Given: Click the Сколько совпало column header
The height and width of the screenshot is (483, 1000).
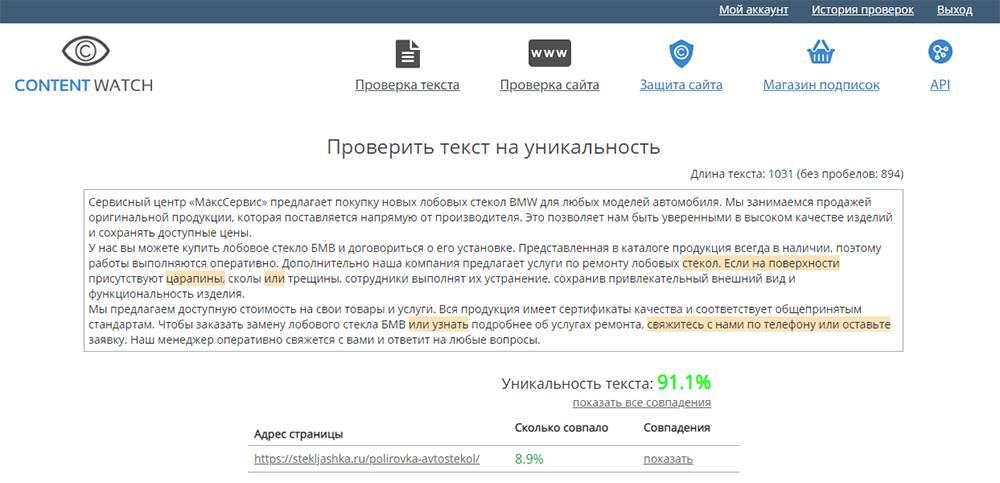Looking at the screenshot, I should [x=561, y=427].
